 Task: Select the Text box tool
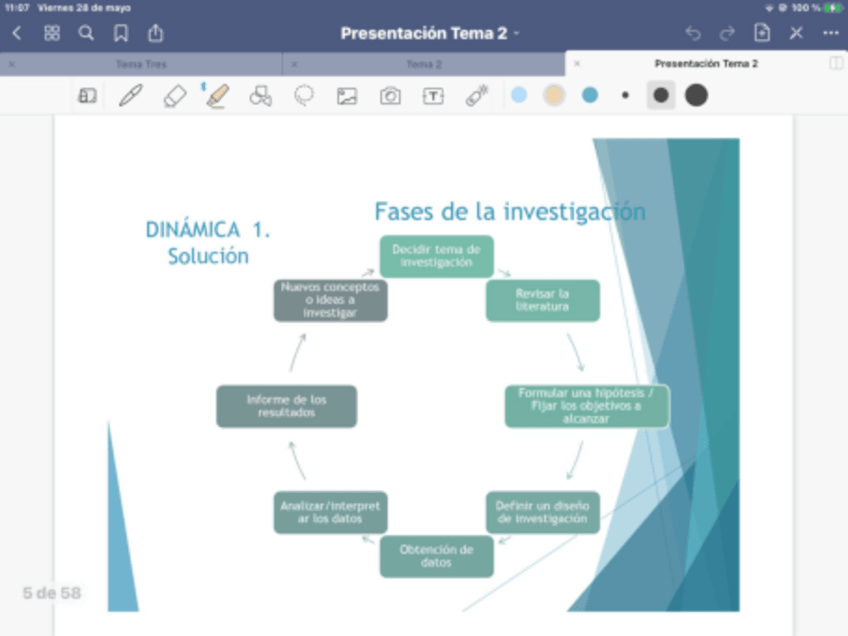click(433, 96)
